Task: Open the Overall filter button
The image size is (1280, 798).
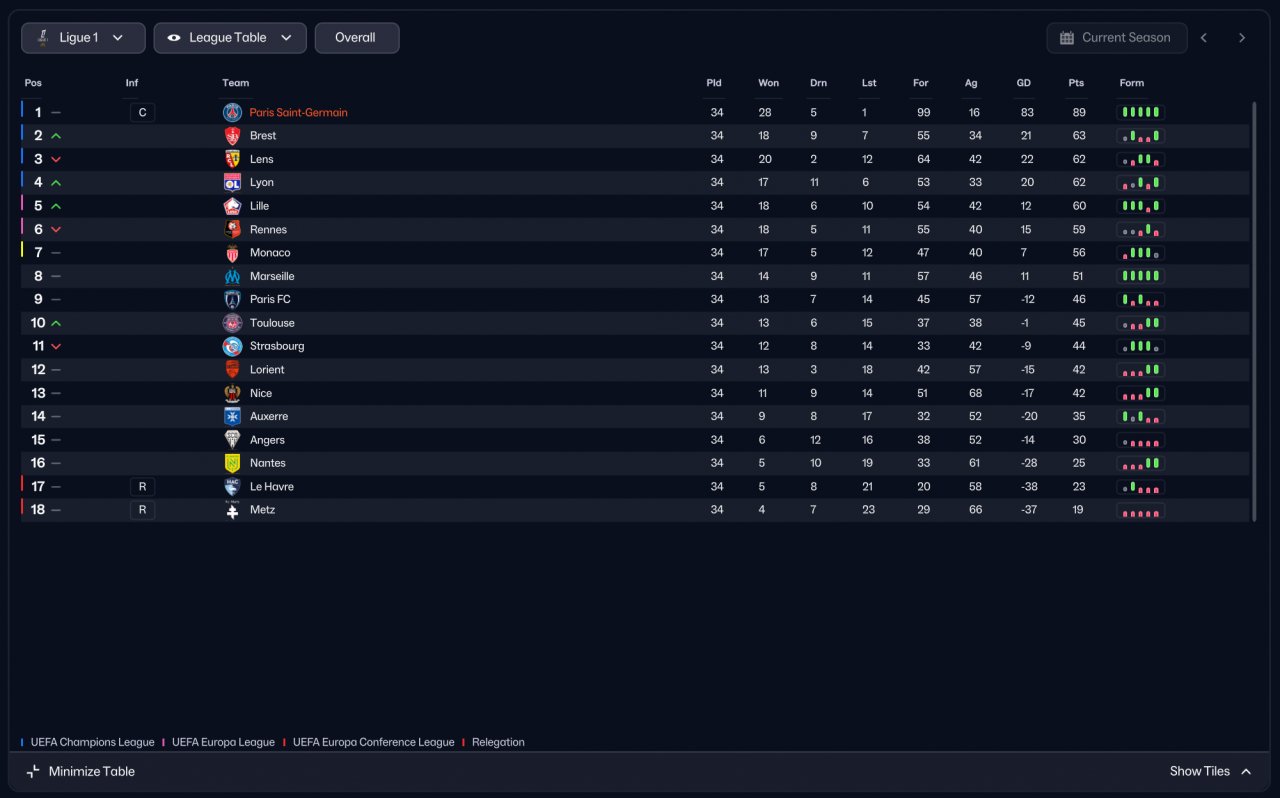Action: pos(357,38)
